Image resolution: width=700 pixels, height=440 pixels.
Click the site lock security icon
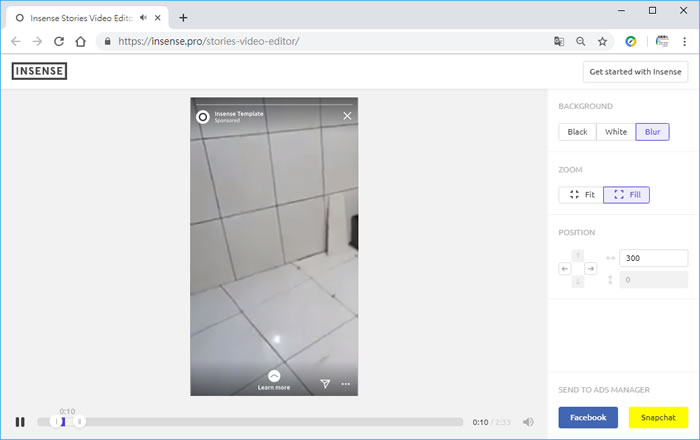[107, 42]
